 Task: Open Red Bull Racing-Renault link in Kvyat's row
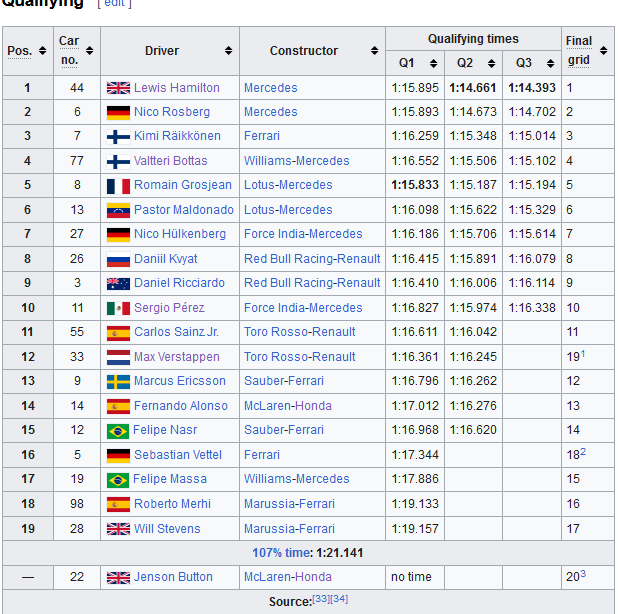pyautogui.click(x=312, y=259)
